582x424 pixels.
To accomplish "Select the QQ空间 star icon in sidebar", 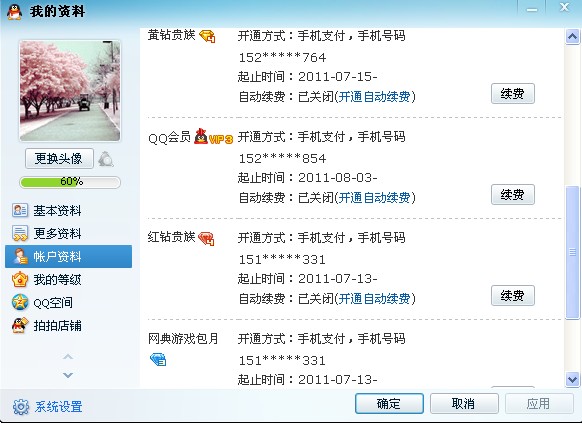I will click(x=20, y=302).
